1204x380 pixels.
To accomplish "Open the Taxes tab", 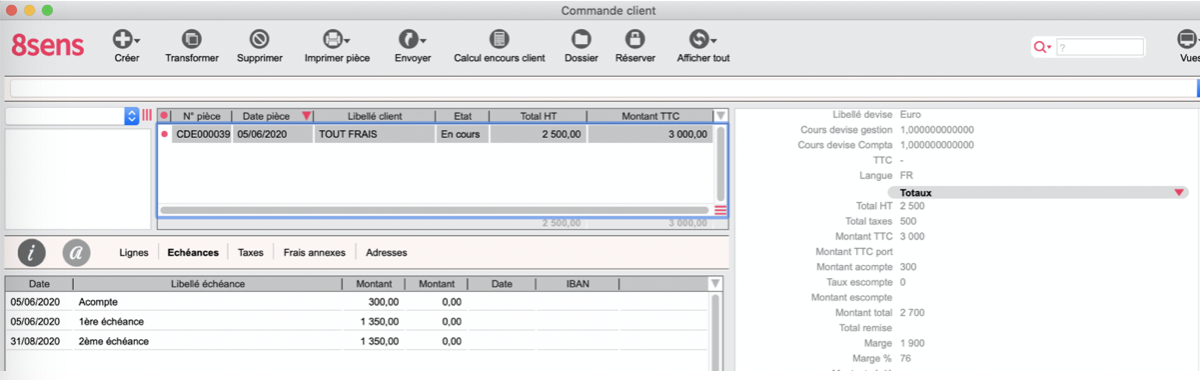I will [251, 253].
